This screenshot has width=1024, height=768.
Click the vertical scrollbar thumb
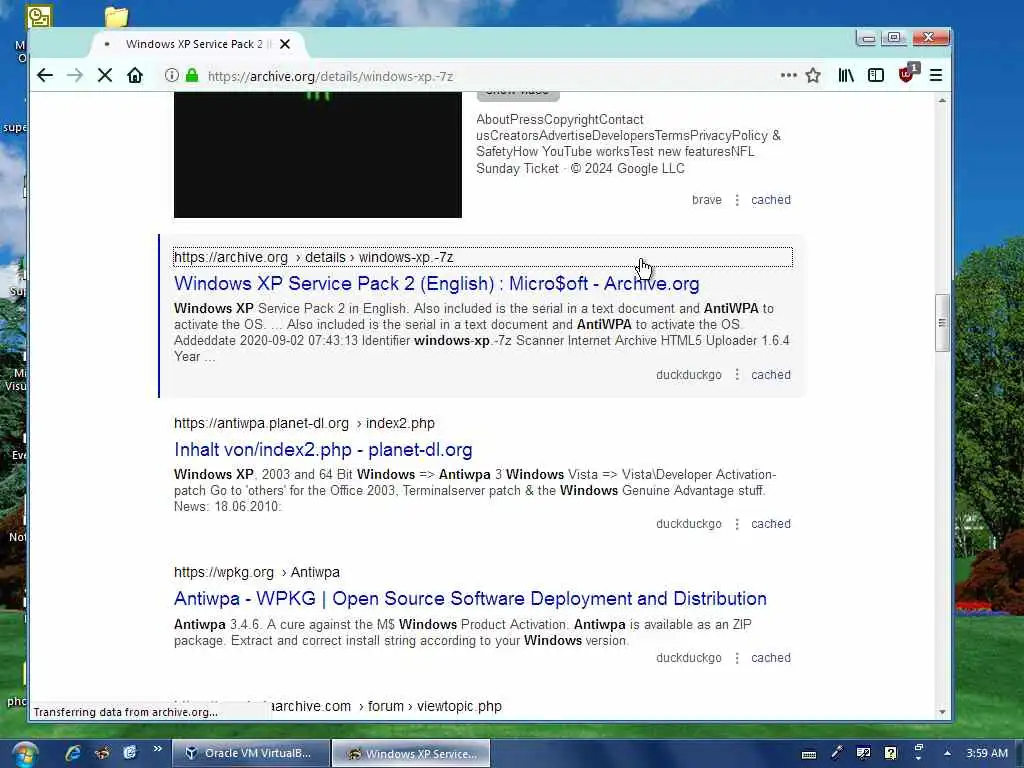pos(942,323)
